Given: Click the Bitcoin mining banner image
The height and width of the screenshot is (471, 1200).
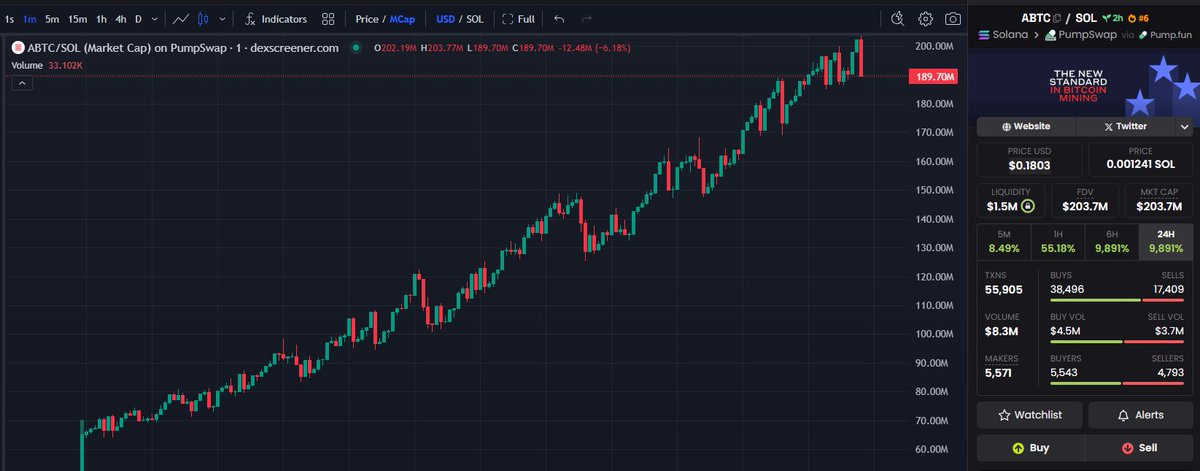Looking at the screenshot, I should point(1086,83).
